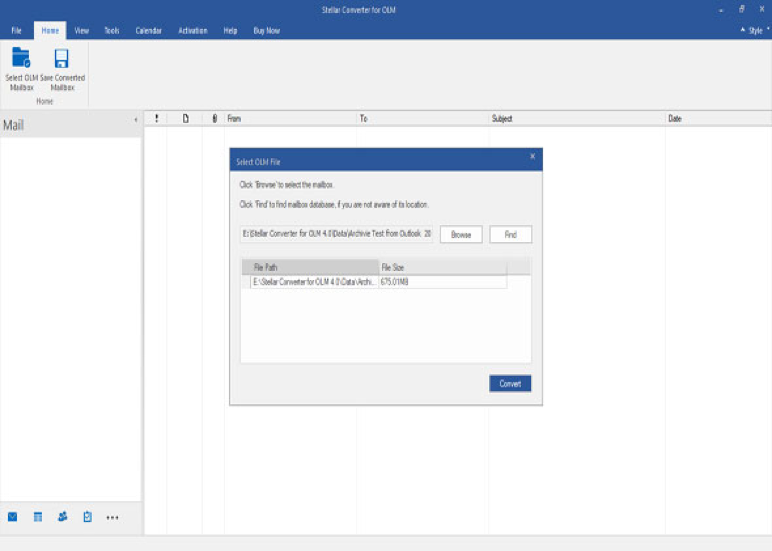Show more navigation options (three dots)
Viewport: 772px width, 551px height.
[112, 518]
